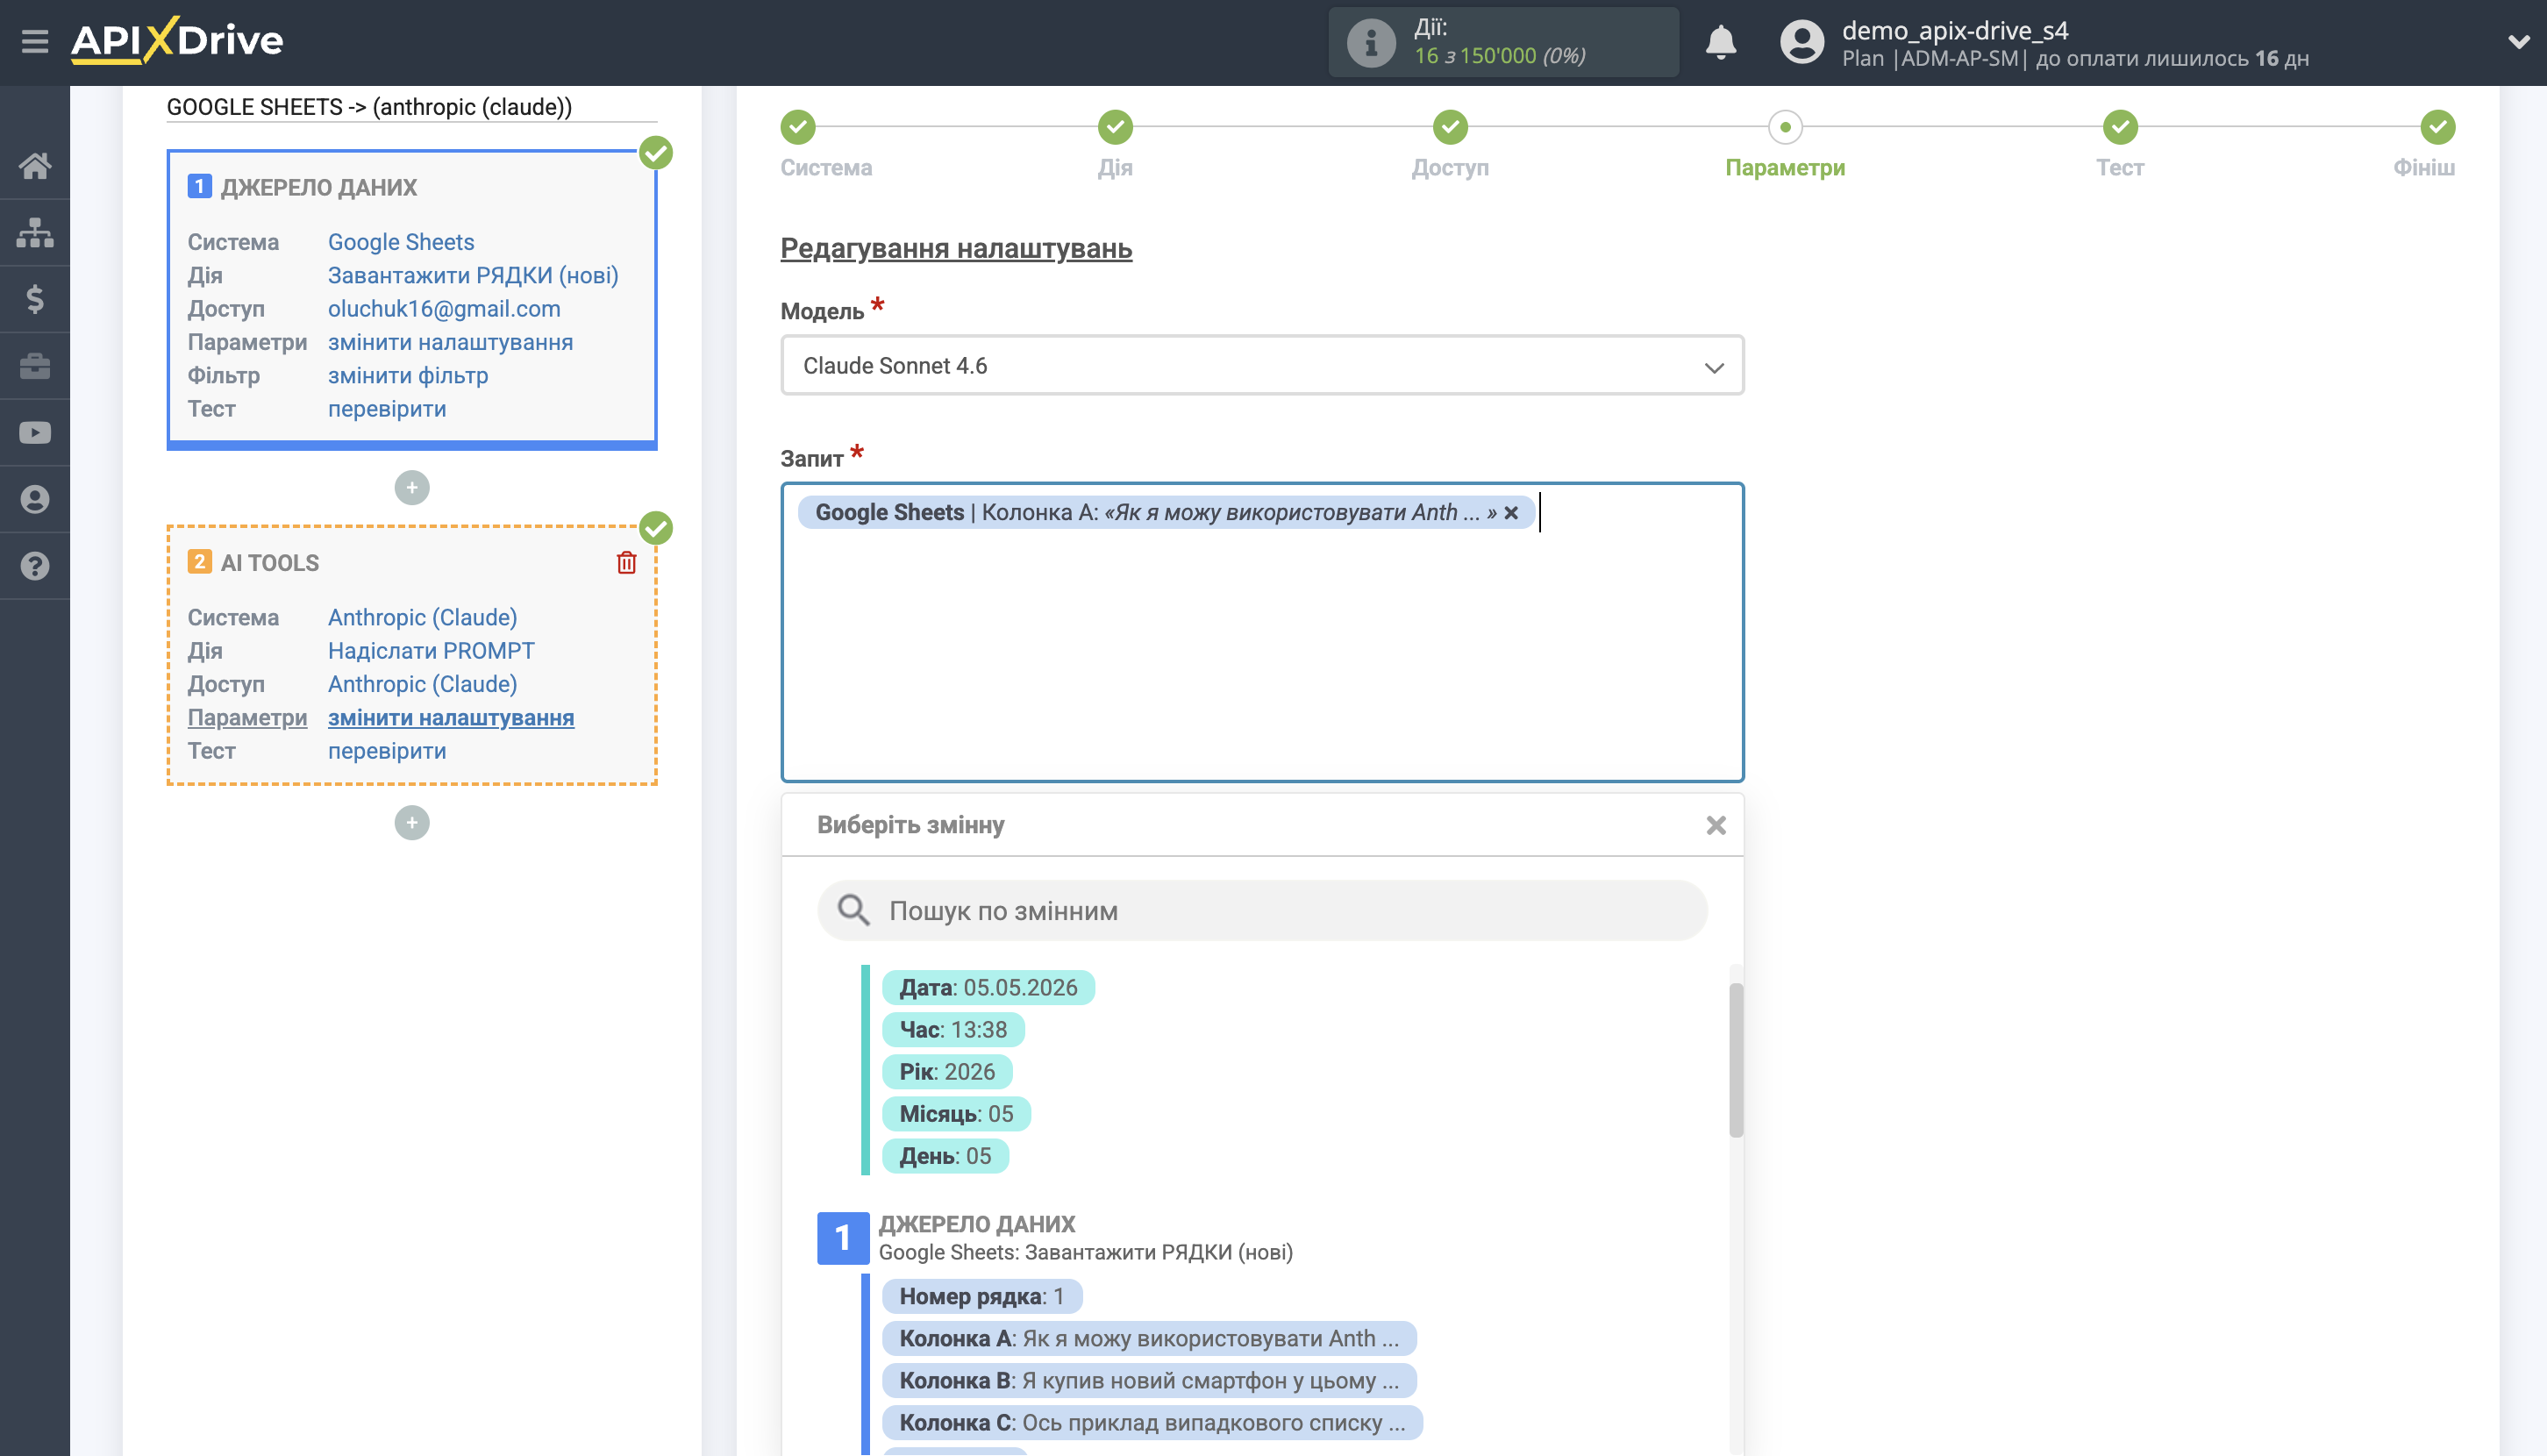Viewport: 2547px width, 1456px height.
Task: Open the oluchuk16@gmail.com access link
Action: [x=444, y=309]
